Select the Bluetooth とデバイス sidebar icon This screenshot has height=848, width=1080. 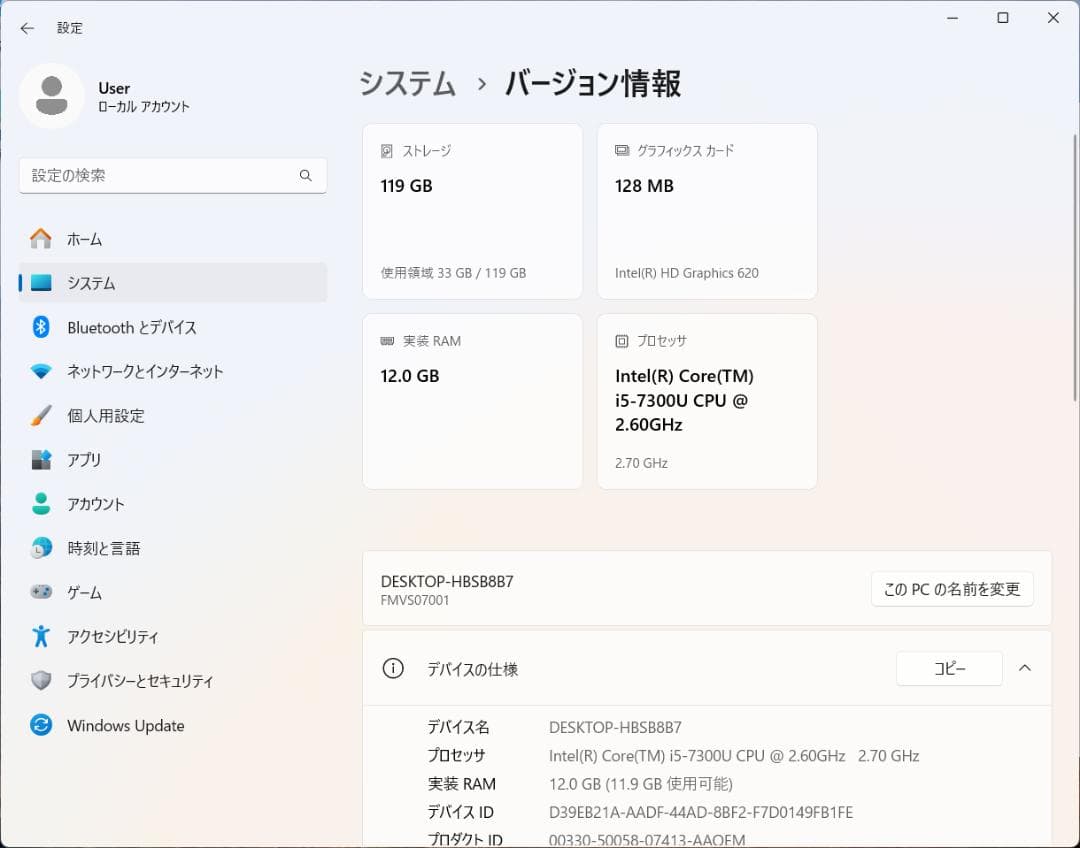coord(40,327)
